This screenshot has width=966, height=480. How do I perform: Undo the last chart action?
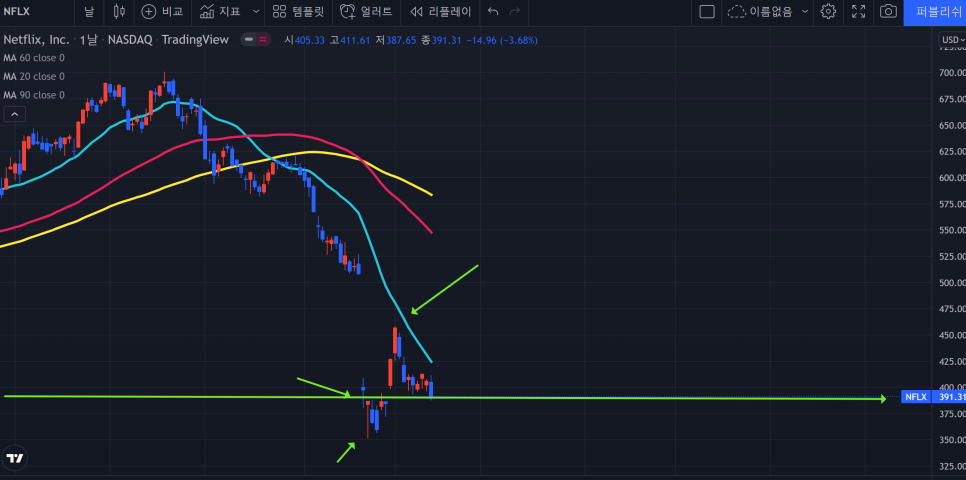point(493,11)
